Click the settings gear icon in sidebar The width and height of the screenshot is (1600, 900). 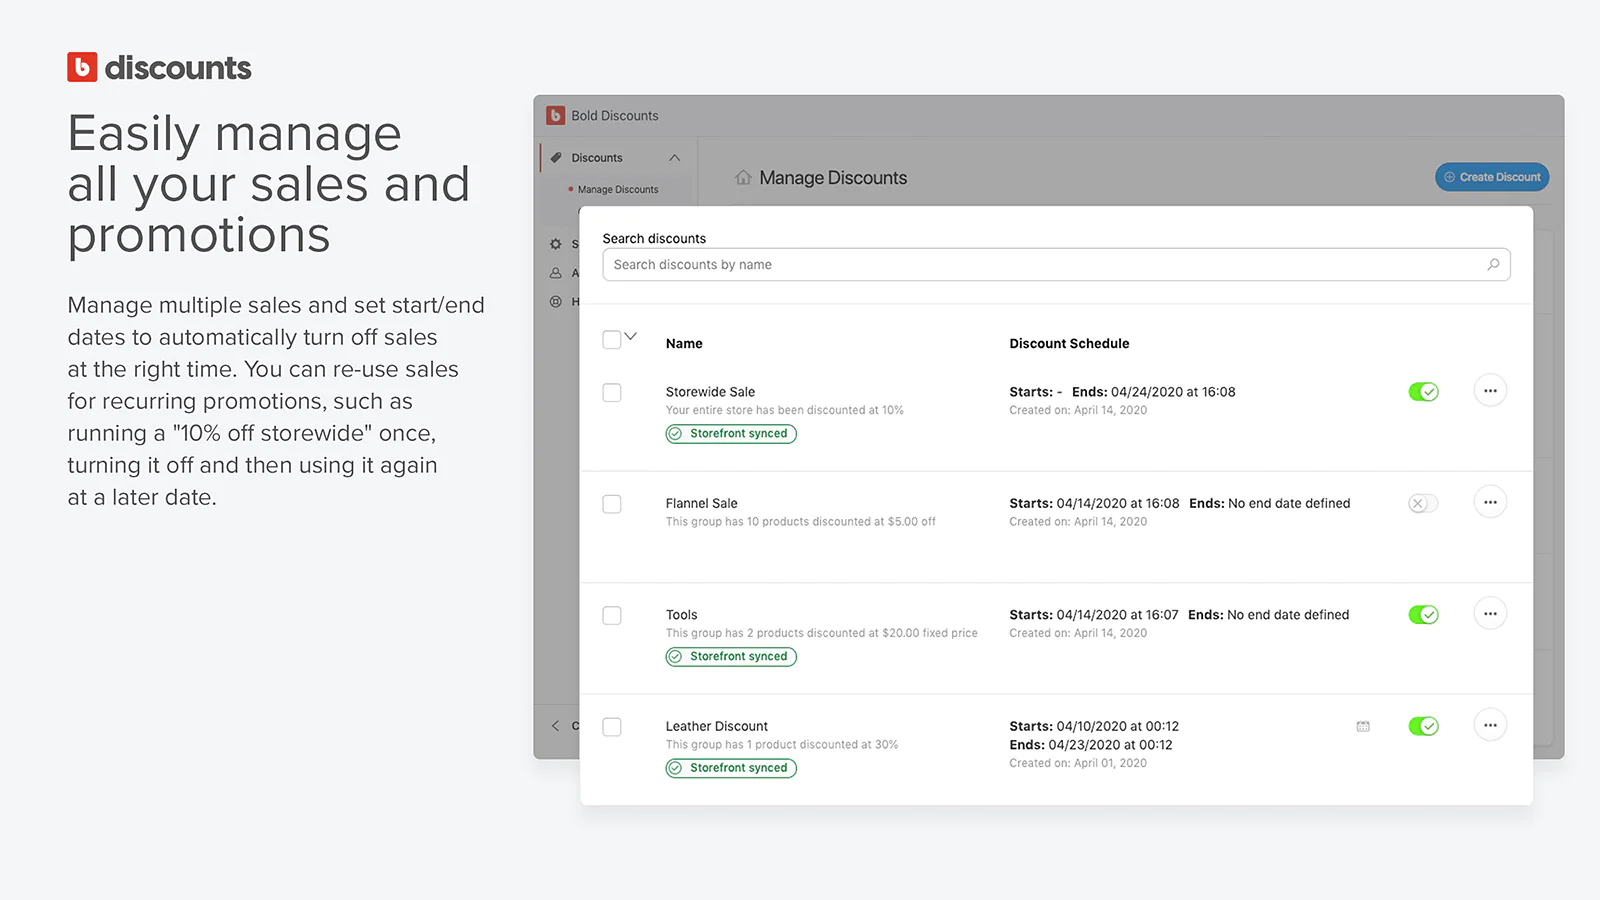tap(556, 244)
